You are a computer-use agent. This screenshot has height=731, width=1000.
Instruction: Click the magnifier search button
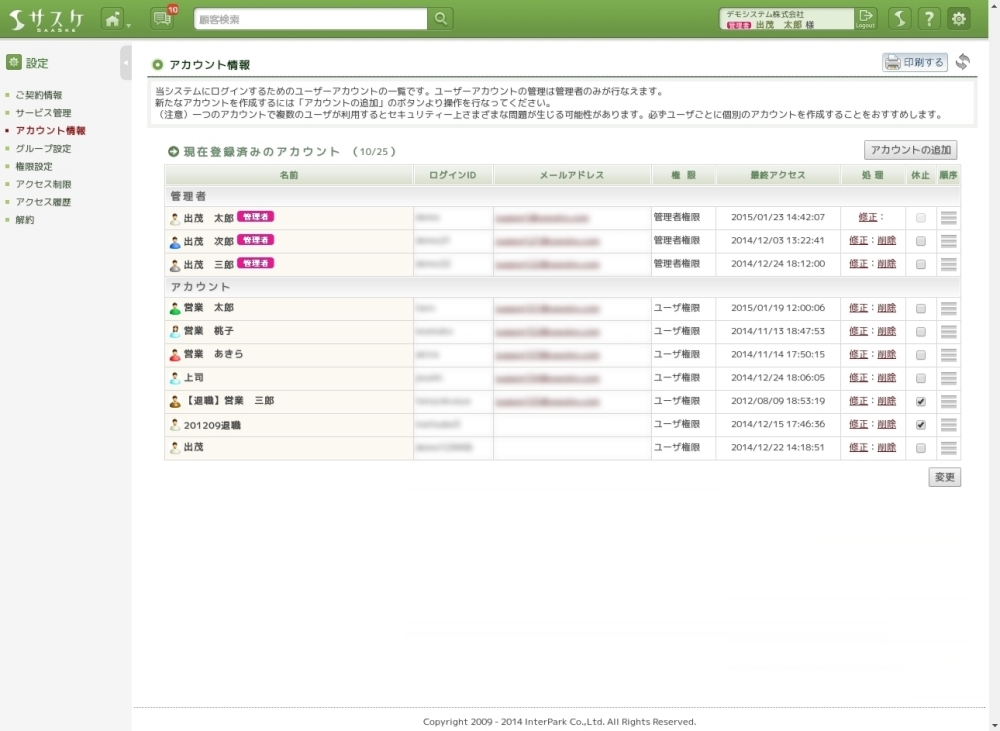click(441, 19)
